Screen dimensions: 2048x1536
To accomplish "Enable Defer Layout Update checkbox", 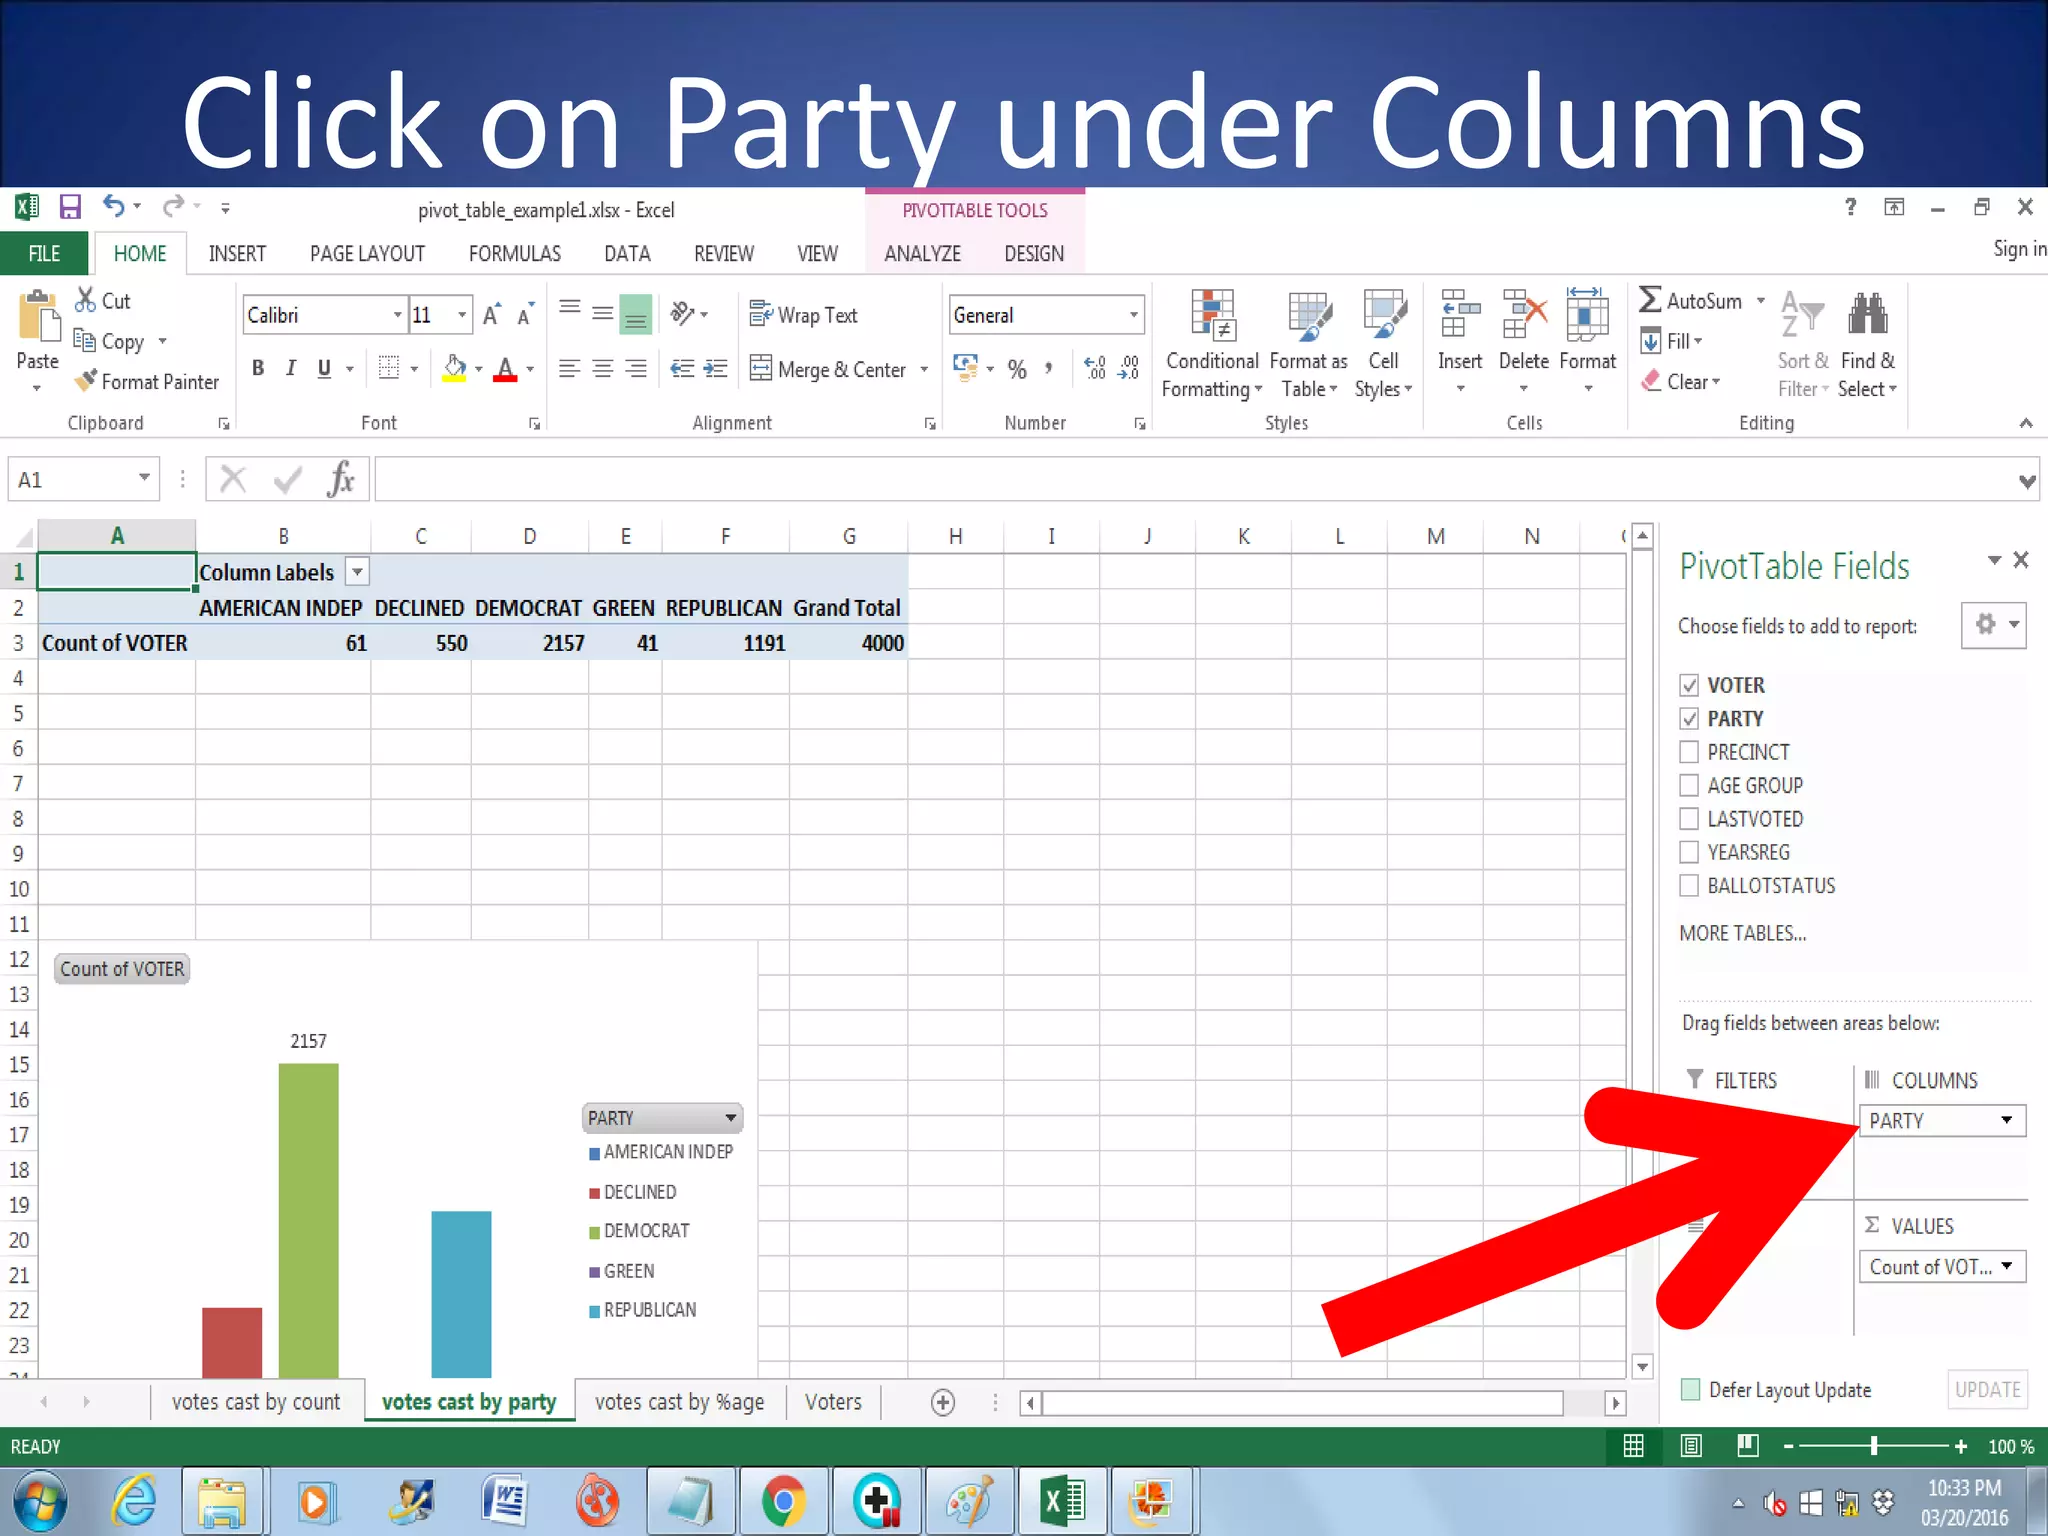I will pos(1691,1389).
